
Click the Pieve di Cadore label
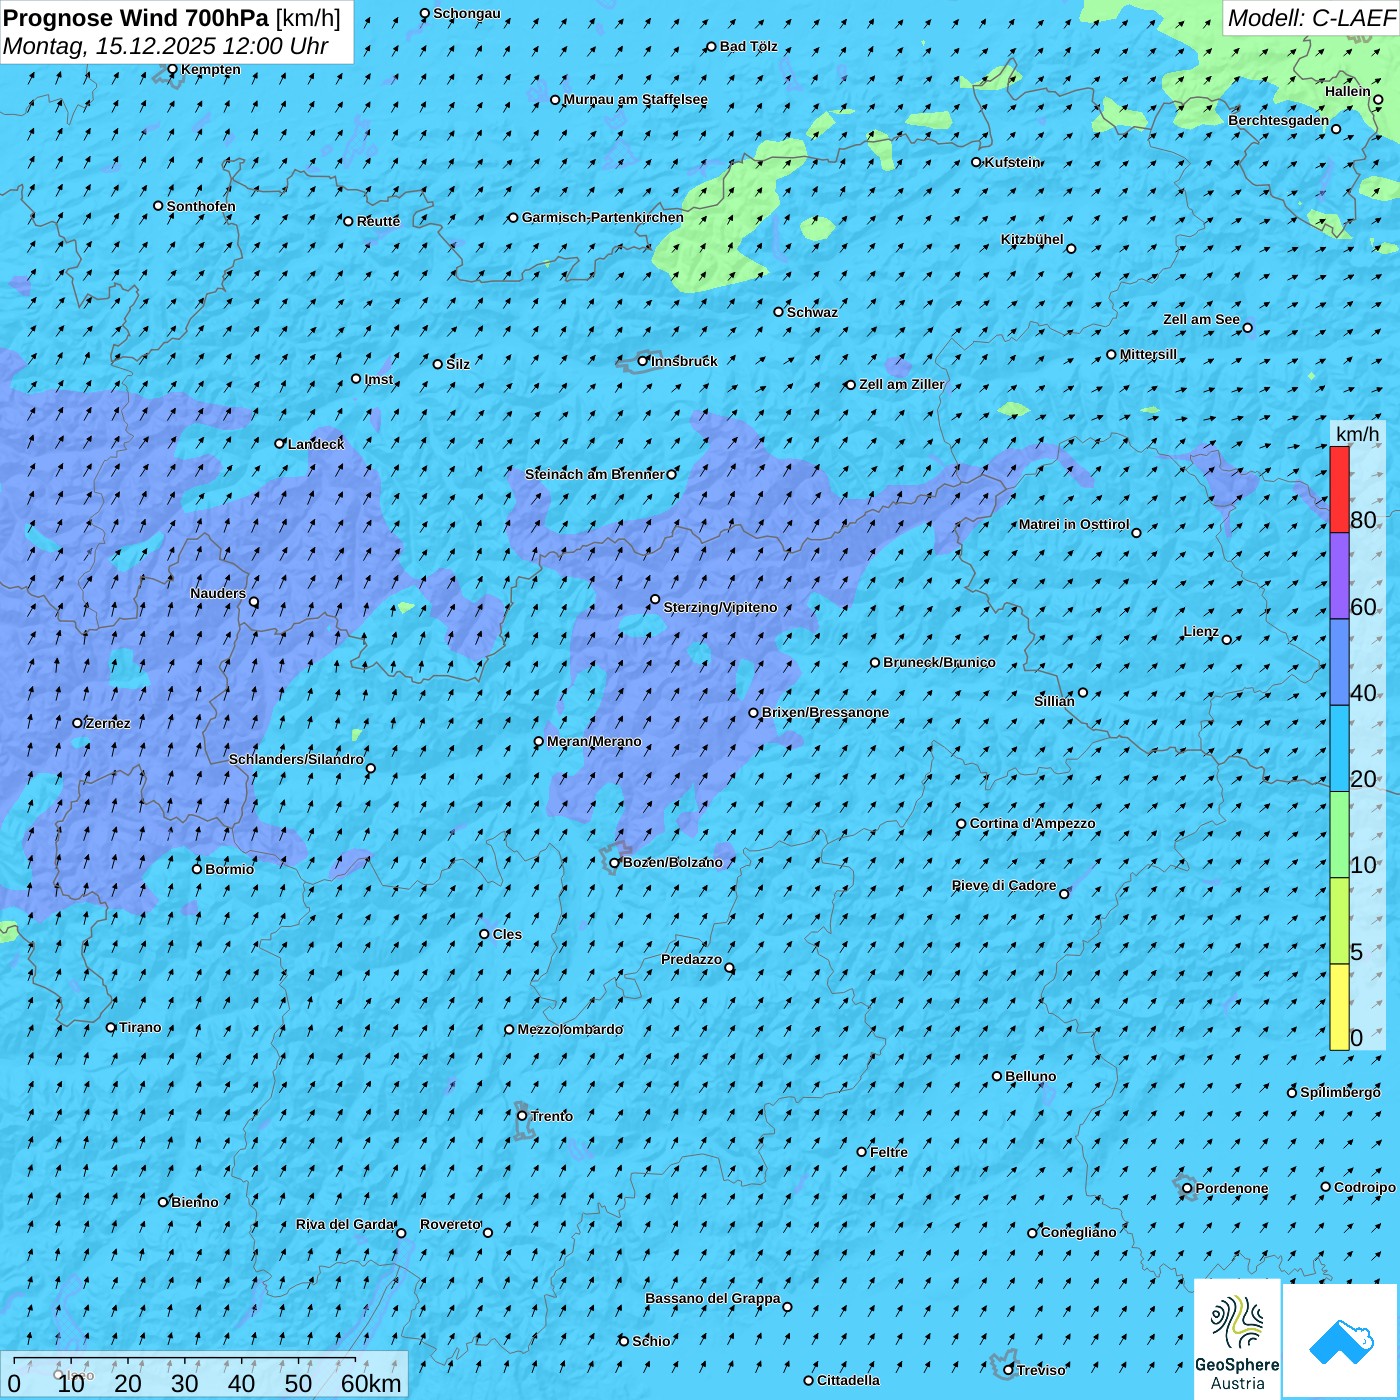(1004, 885)
